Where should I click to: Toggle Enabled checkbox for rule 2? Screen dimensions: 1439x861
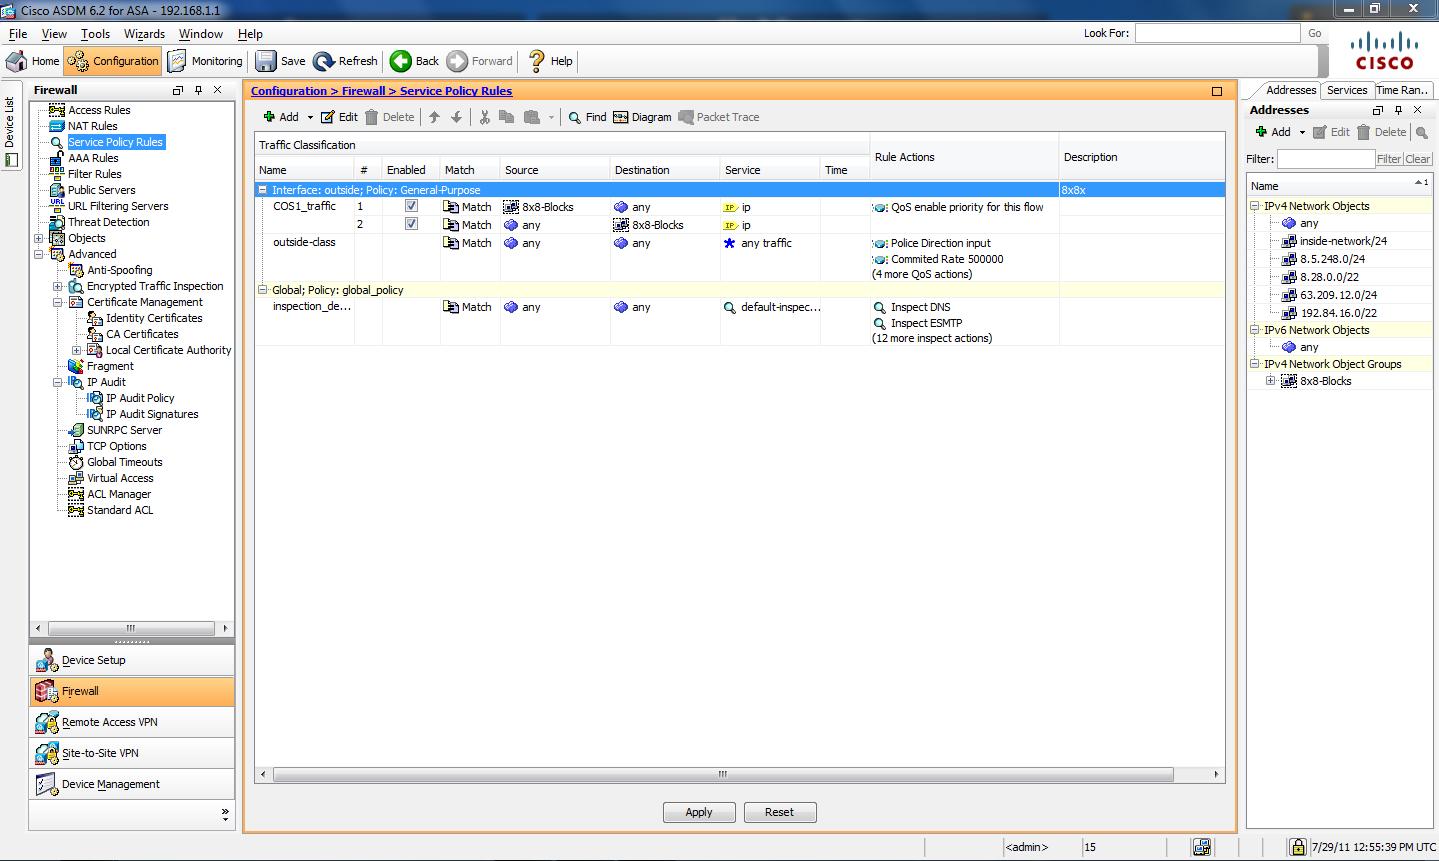tap(411, 224)
